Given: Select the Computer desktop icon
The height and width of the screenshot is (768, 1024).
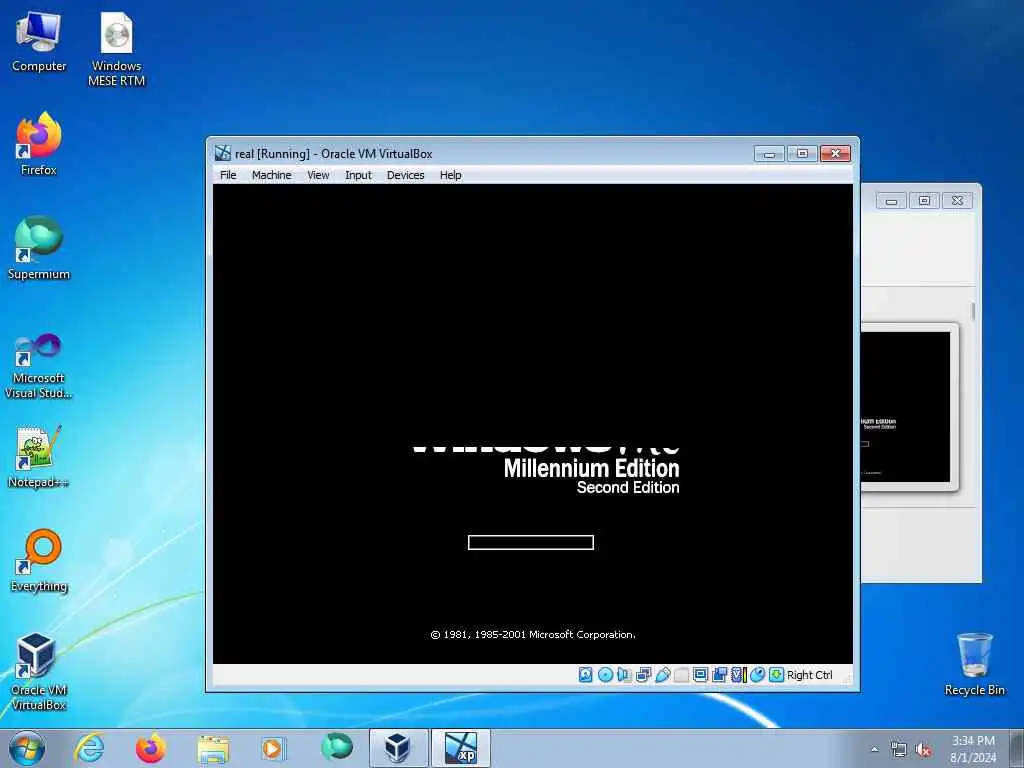Looking at the screenshot, I should point(39,43).
